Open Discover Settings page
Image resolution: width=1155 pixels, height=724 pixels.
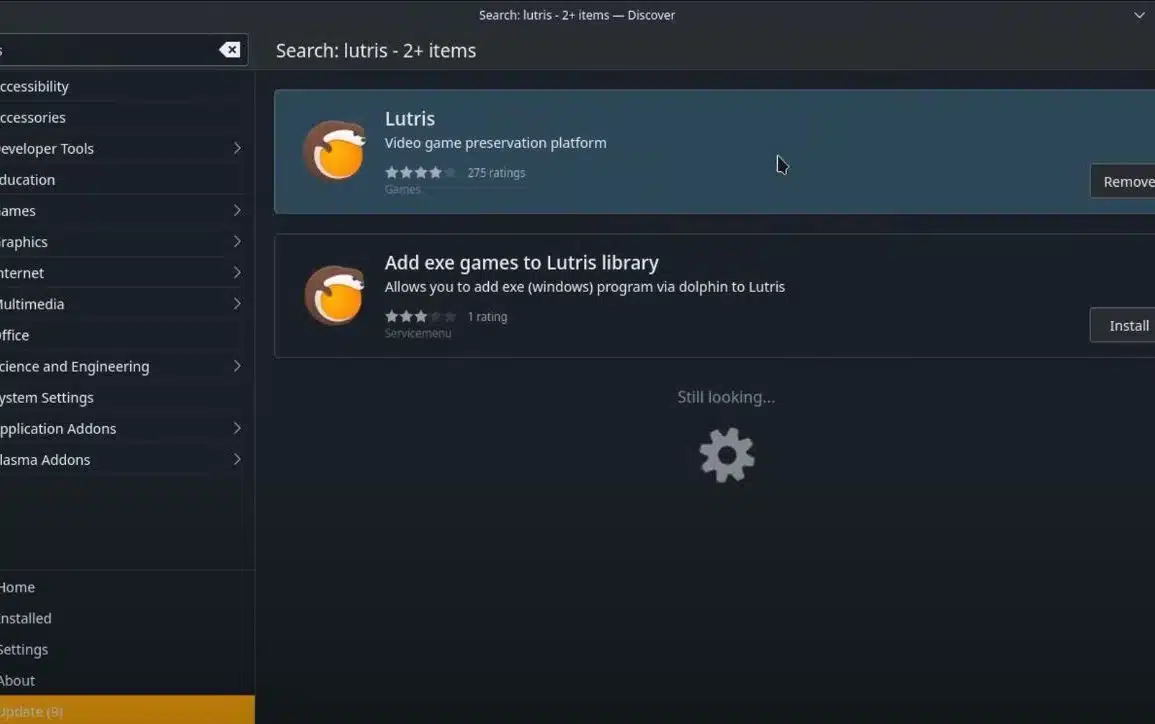[x=127, y=650]
